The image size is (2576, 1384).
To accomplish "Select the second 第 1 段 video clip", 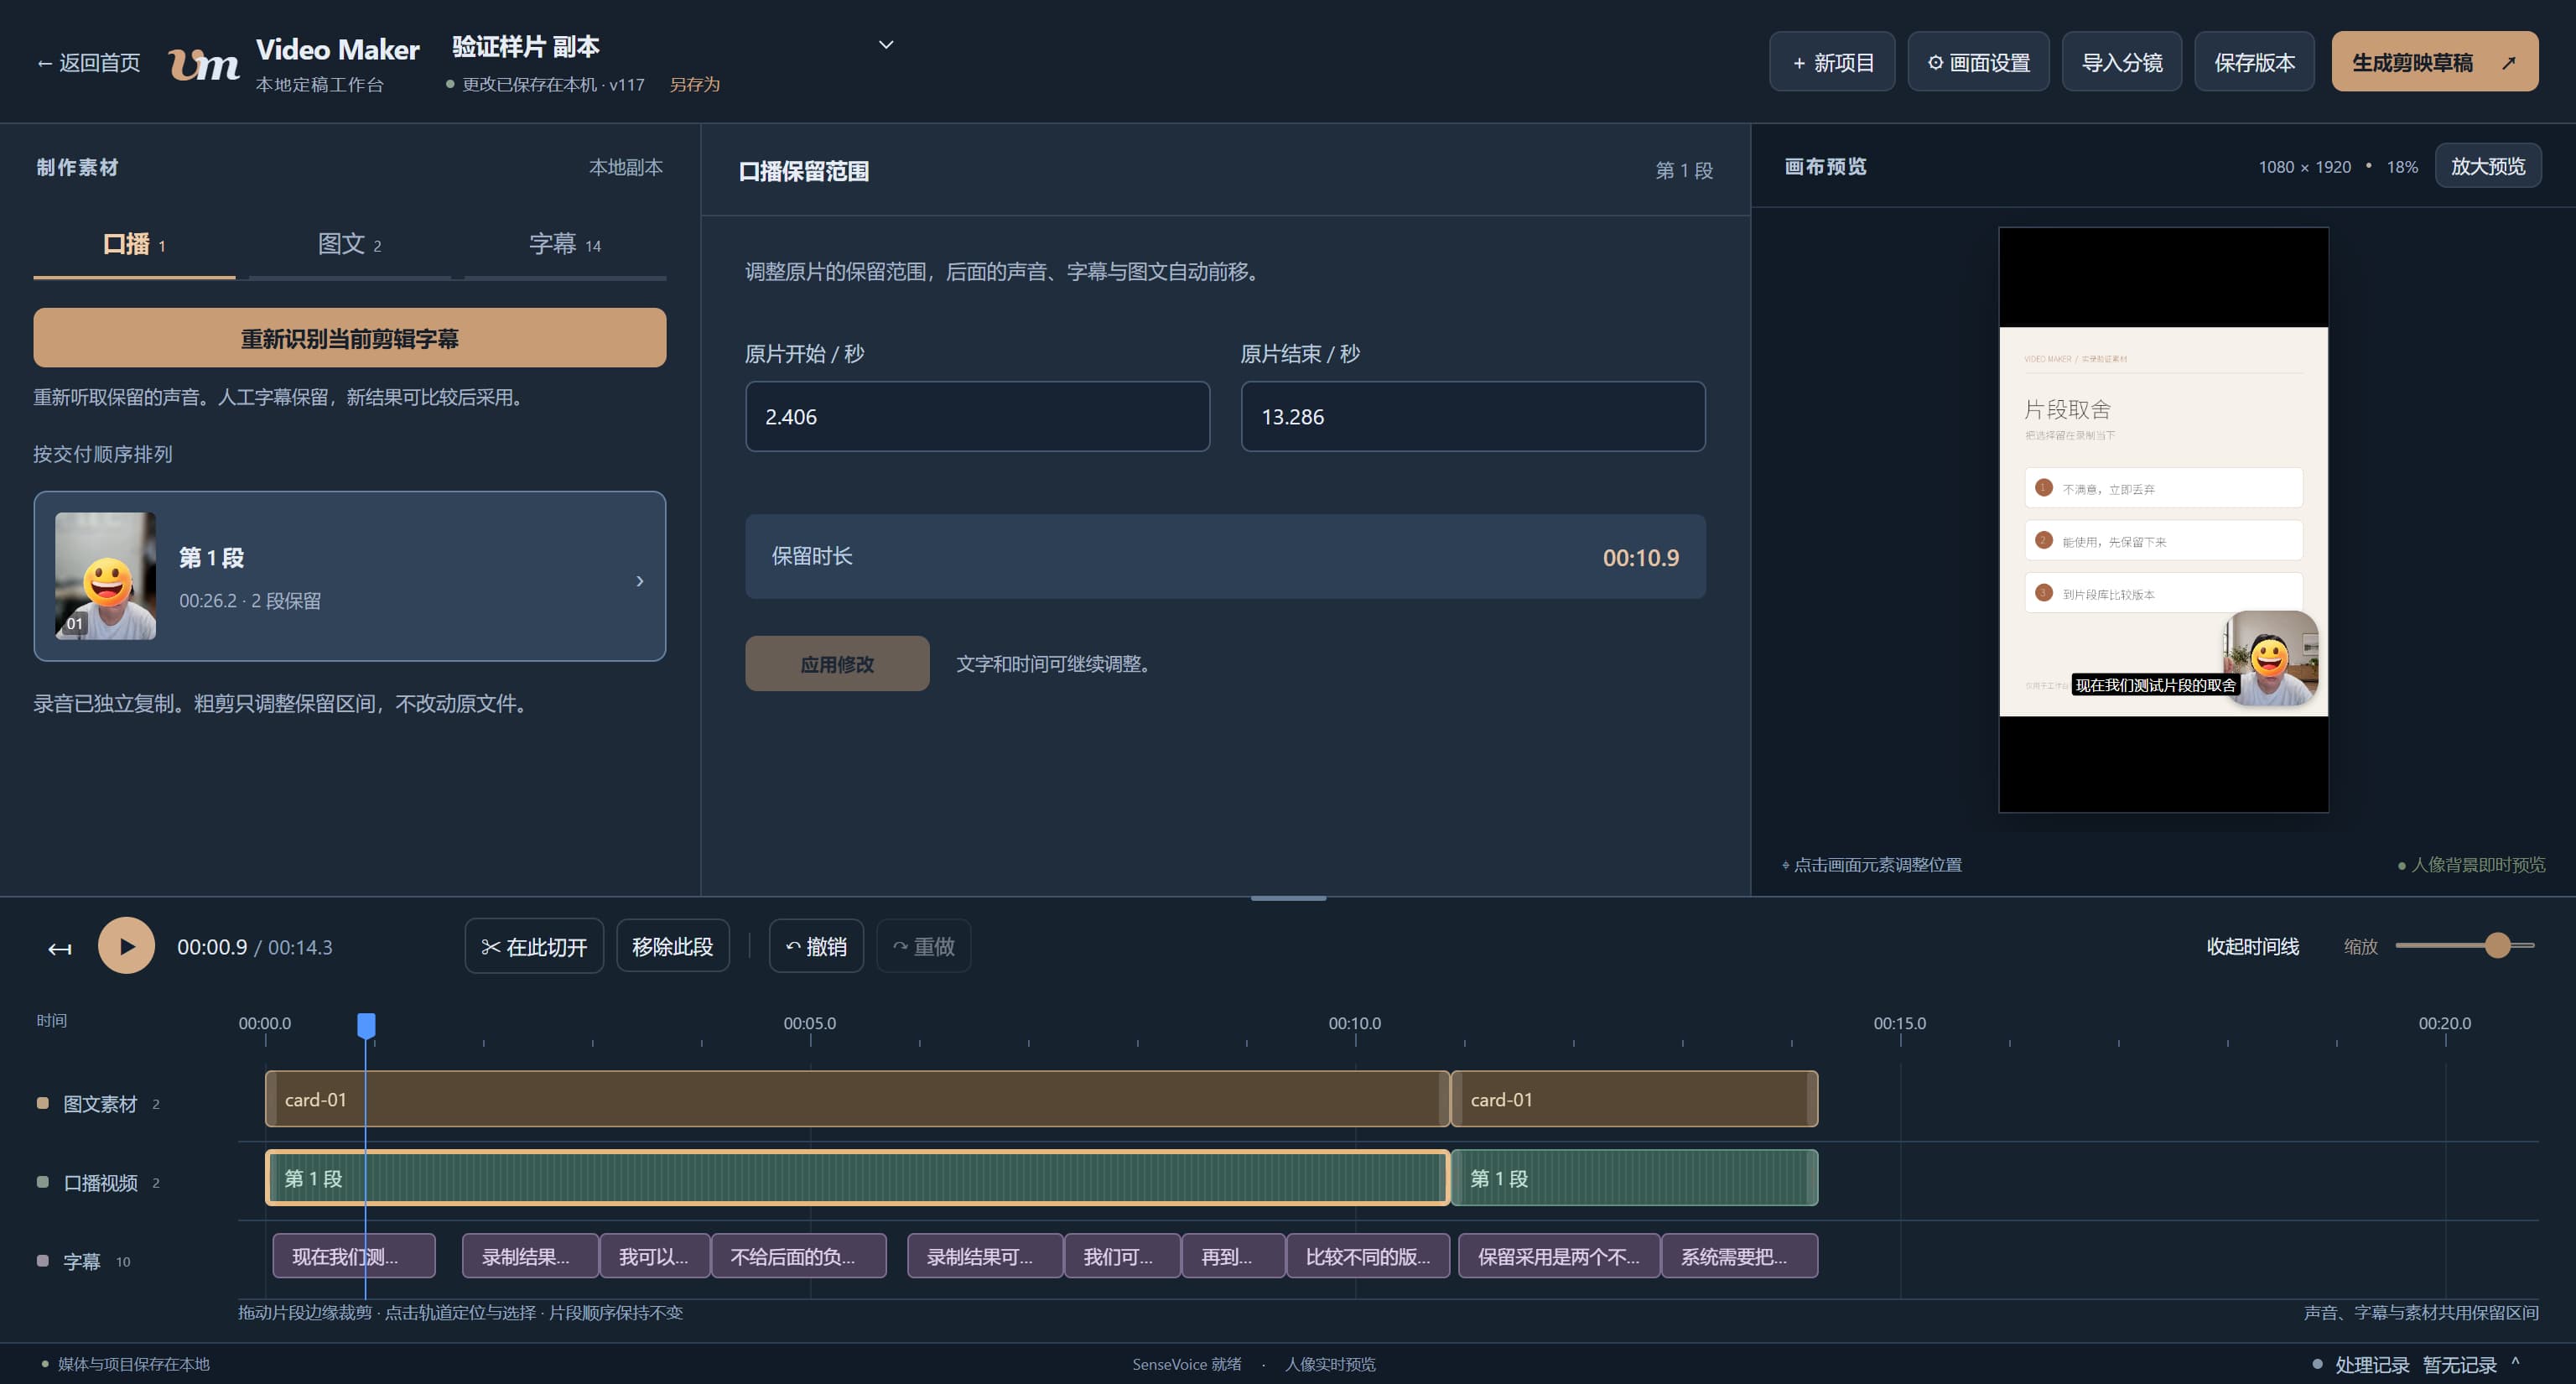I will click(x=1634, y=1178).
